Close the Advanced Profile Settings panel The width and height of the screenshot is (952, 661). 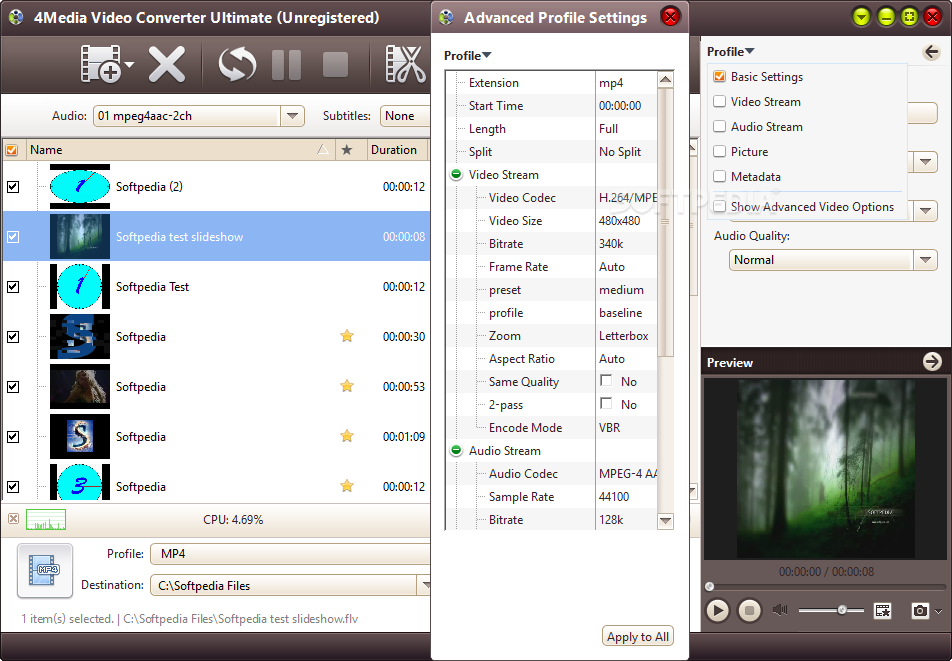pyautogui.click(x=670, y=16)
